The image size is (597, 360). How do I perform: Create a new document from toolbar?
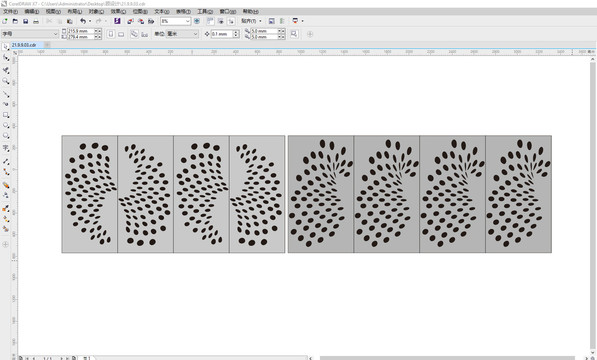tap(5, 21)
